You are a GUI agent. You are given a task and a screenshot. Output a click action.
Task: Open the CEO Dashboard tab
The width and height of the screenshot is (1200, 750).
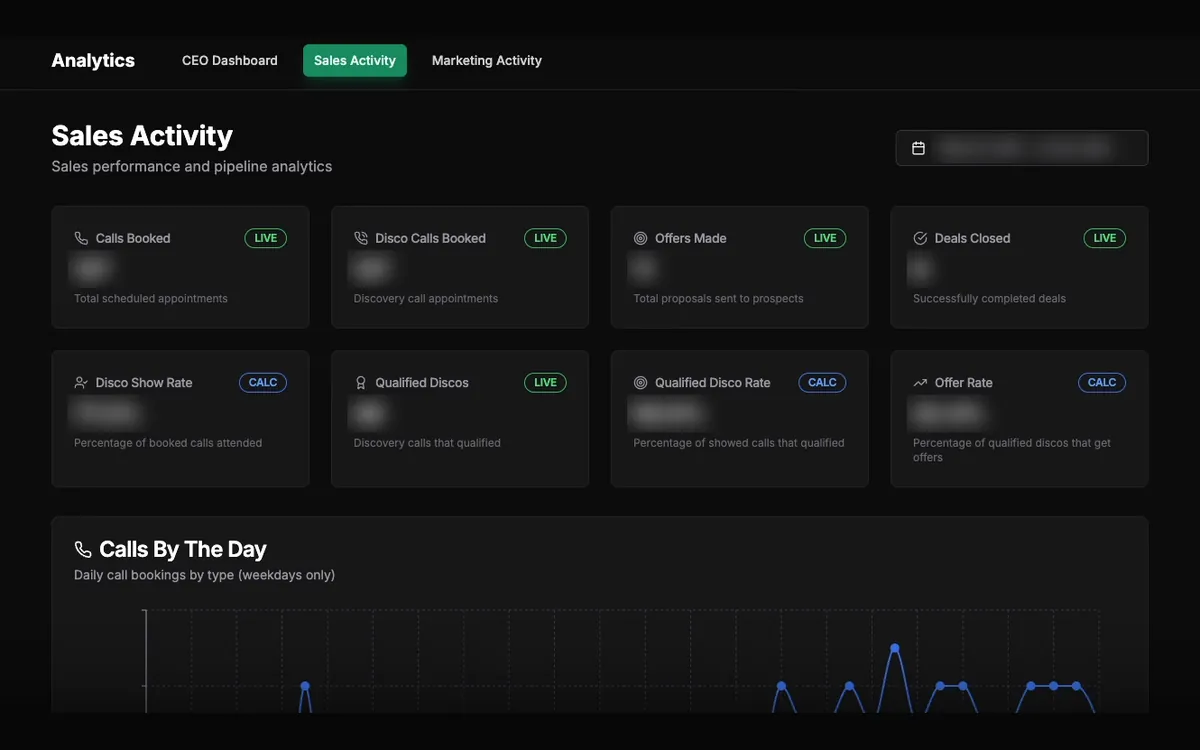[x=230, y=60]
